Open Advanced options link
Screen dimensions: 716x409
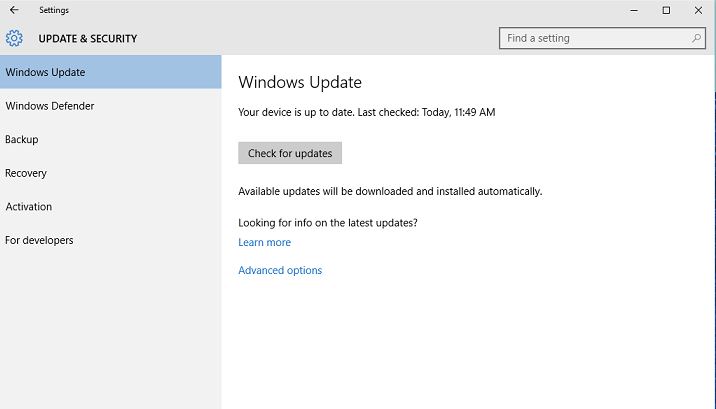coord(280,270)
